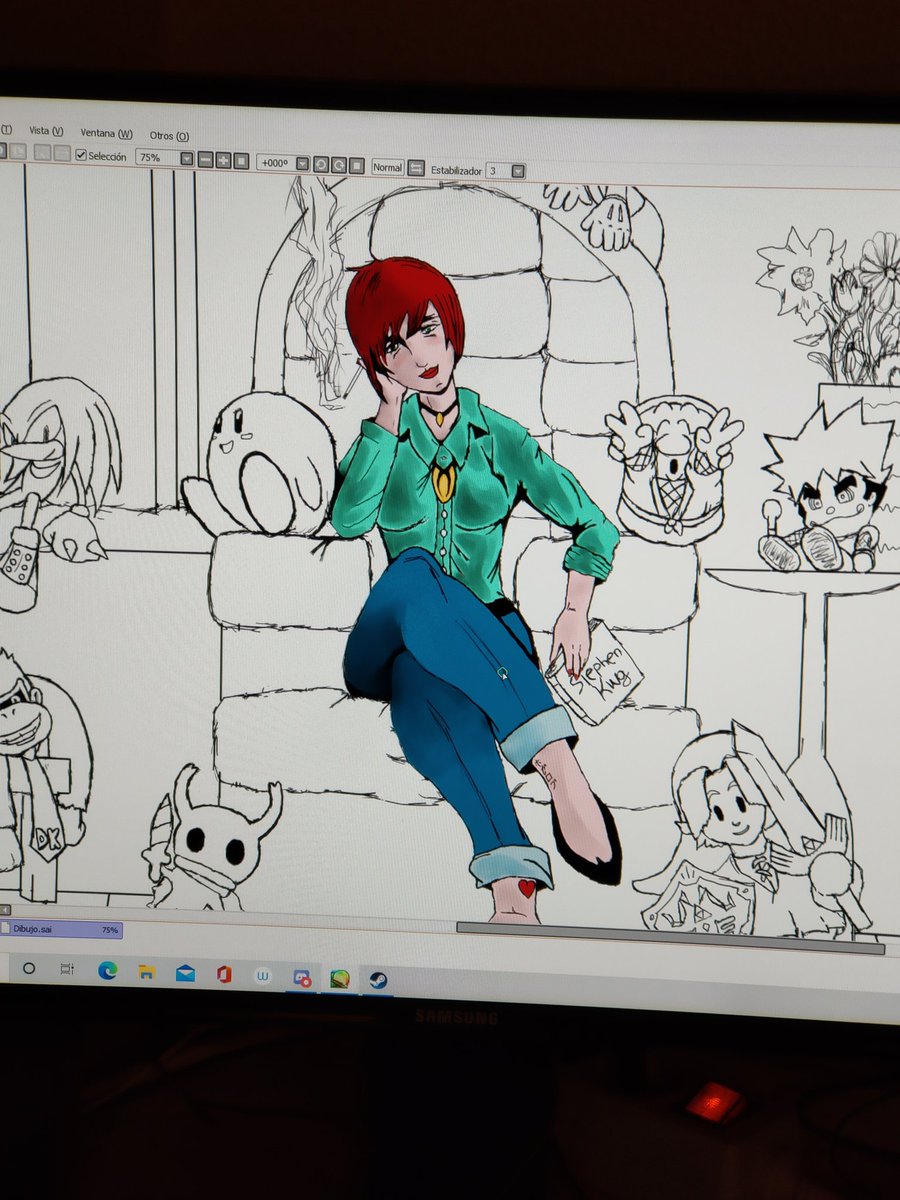
Task: Open Task View on the taskbar
Action: pos(67,969)
